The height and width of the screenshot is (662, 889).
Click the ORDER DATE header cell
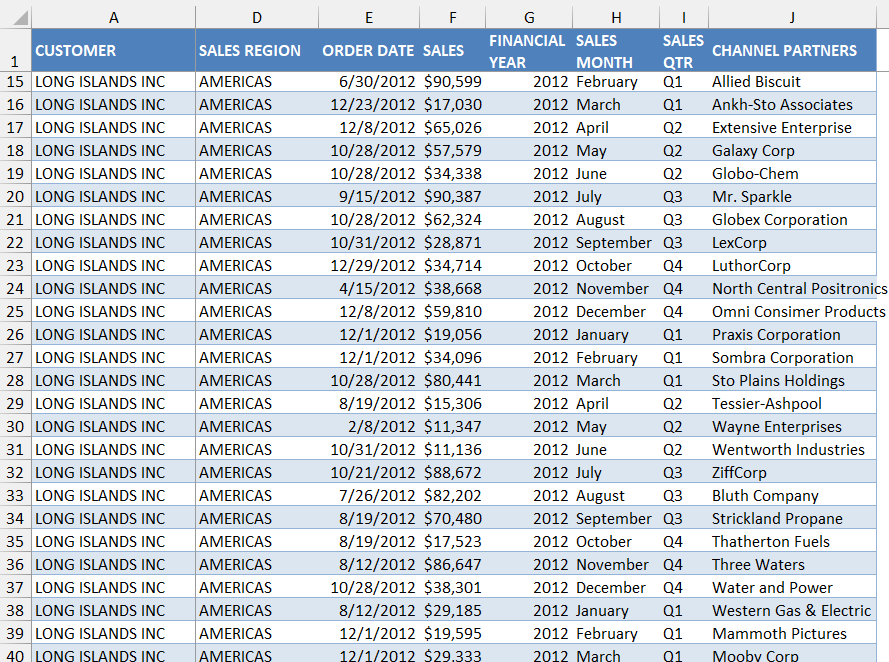coord(369,50)
